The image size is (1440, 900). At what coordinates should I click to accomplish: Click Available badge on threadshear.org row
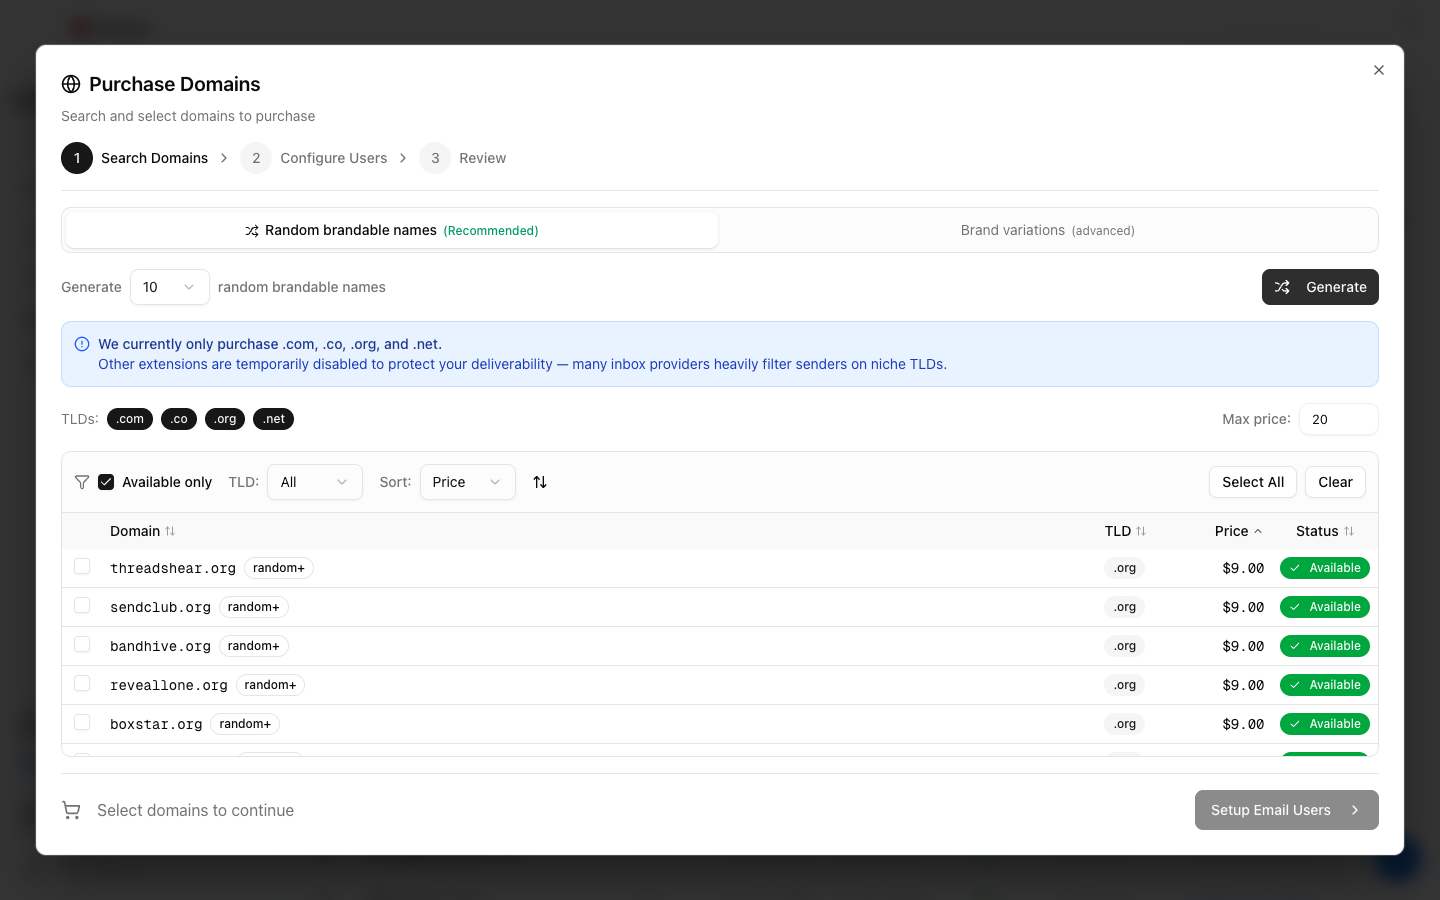coord(1325,568)
